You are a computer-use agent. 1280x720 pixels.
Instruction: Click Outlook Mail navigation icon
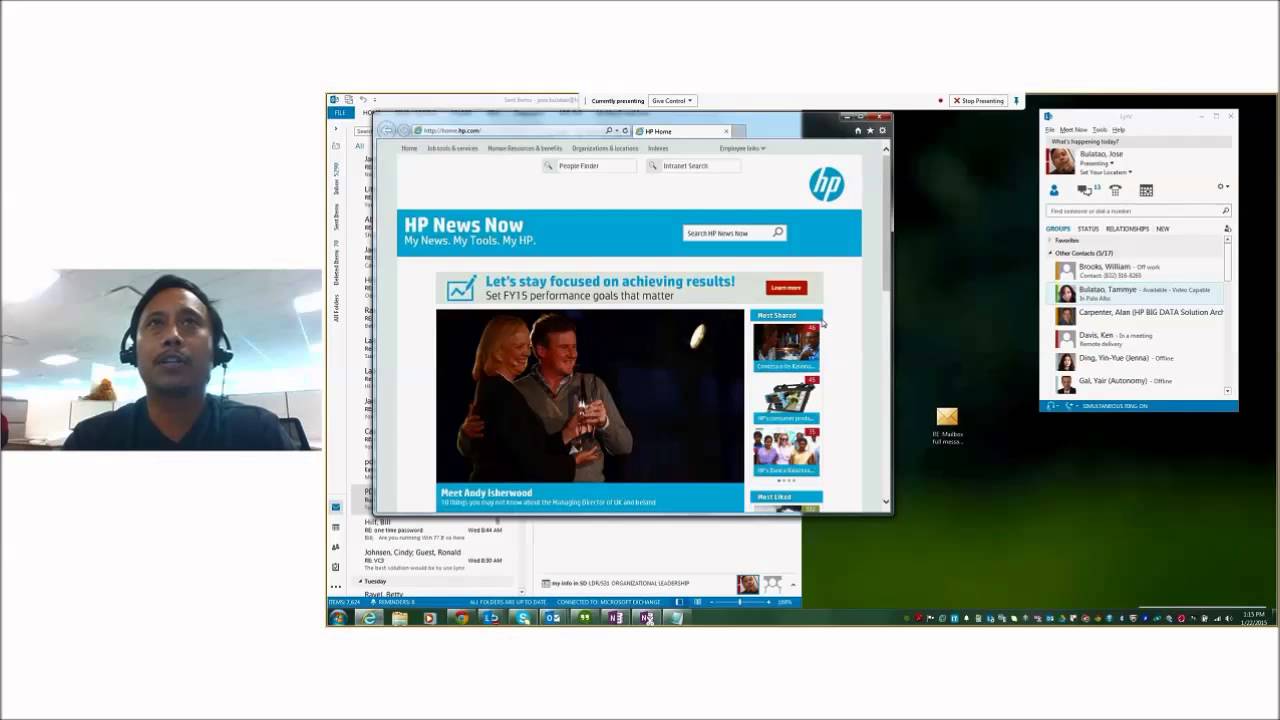tap(336, 507)
